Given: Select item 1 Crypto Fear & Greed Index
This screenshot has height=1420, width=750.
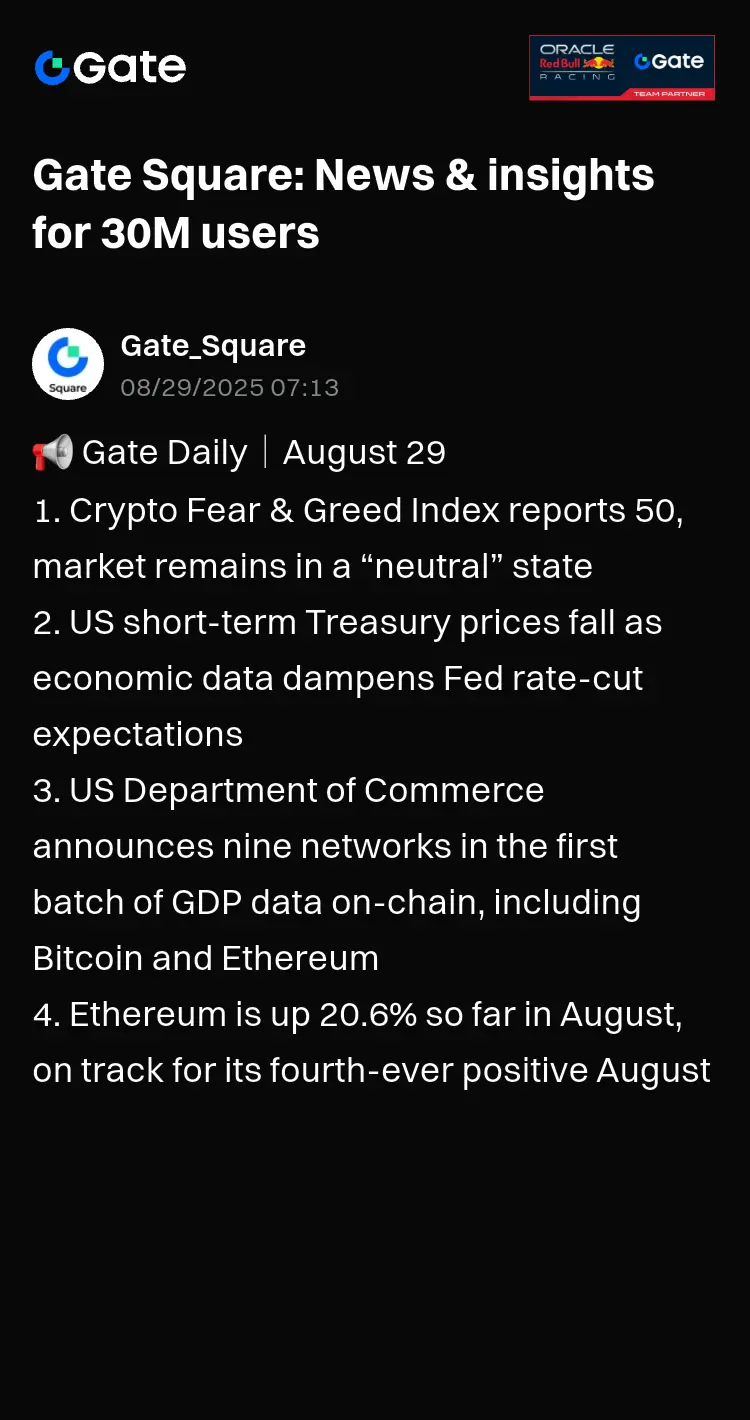Looking at the screenshot, I should coord(358,538).
